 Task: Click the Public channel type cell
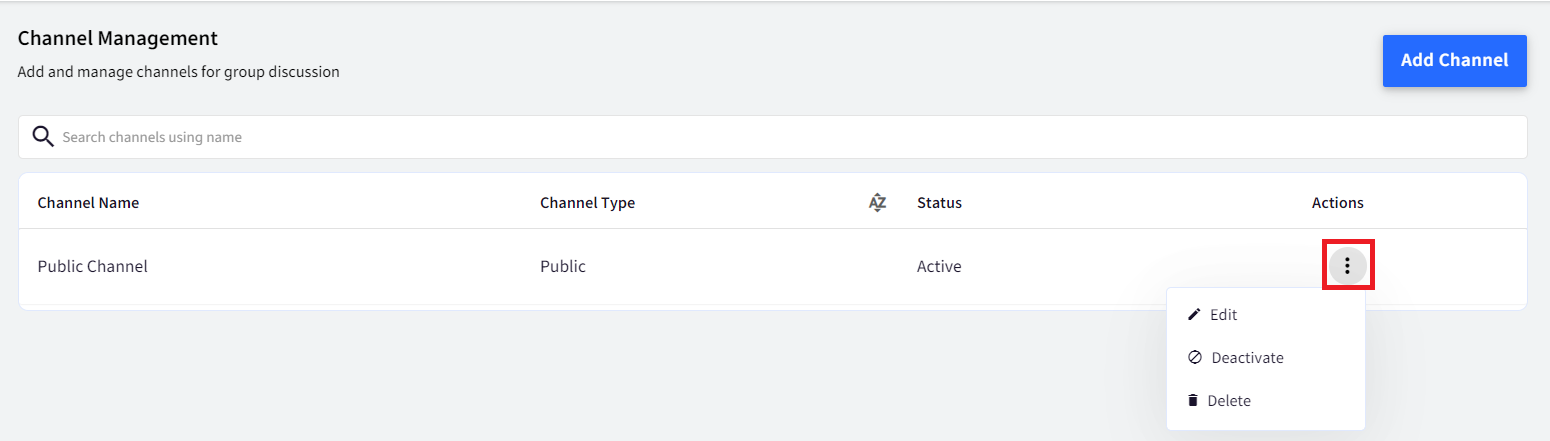click(562, 267)
